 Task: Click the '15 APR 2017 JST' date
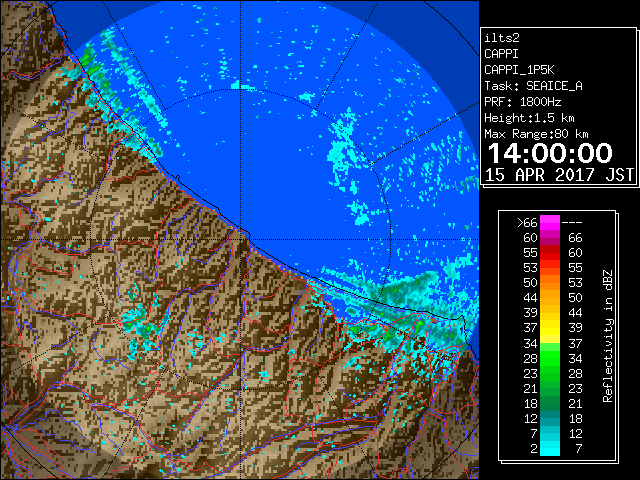(x=559, y=175)
